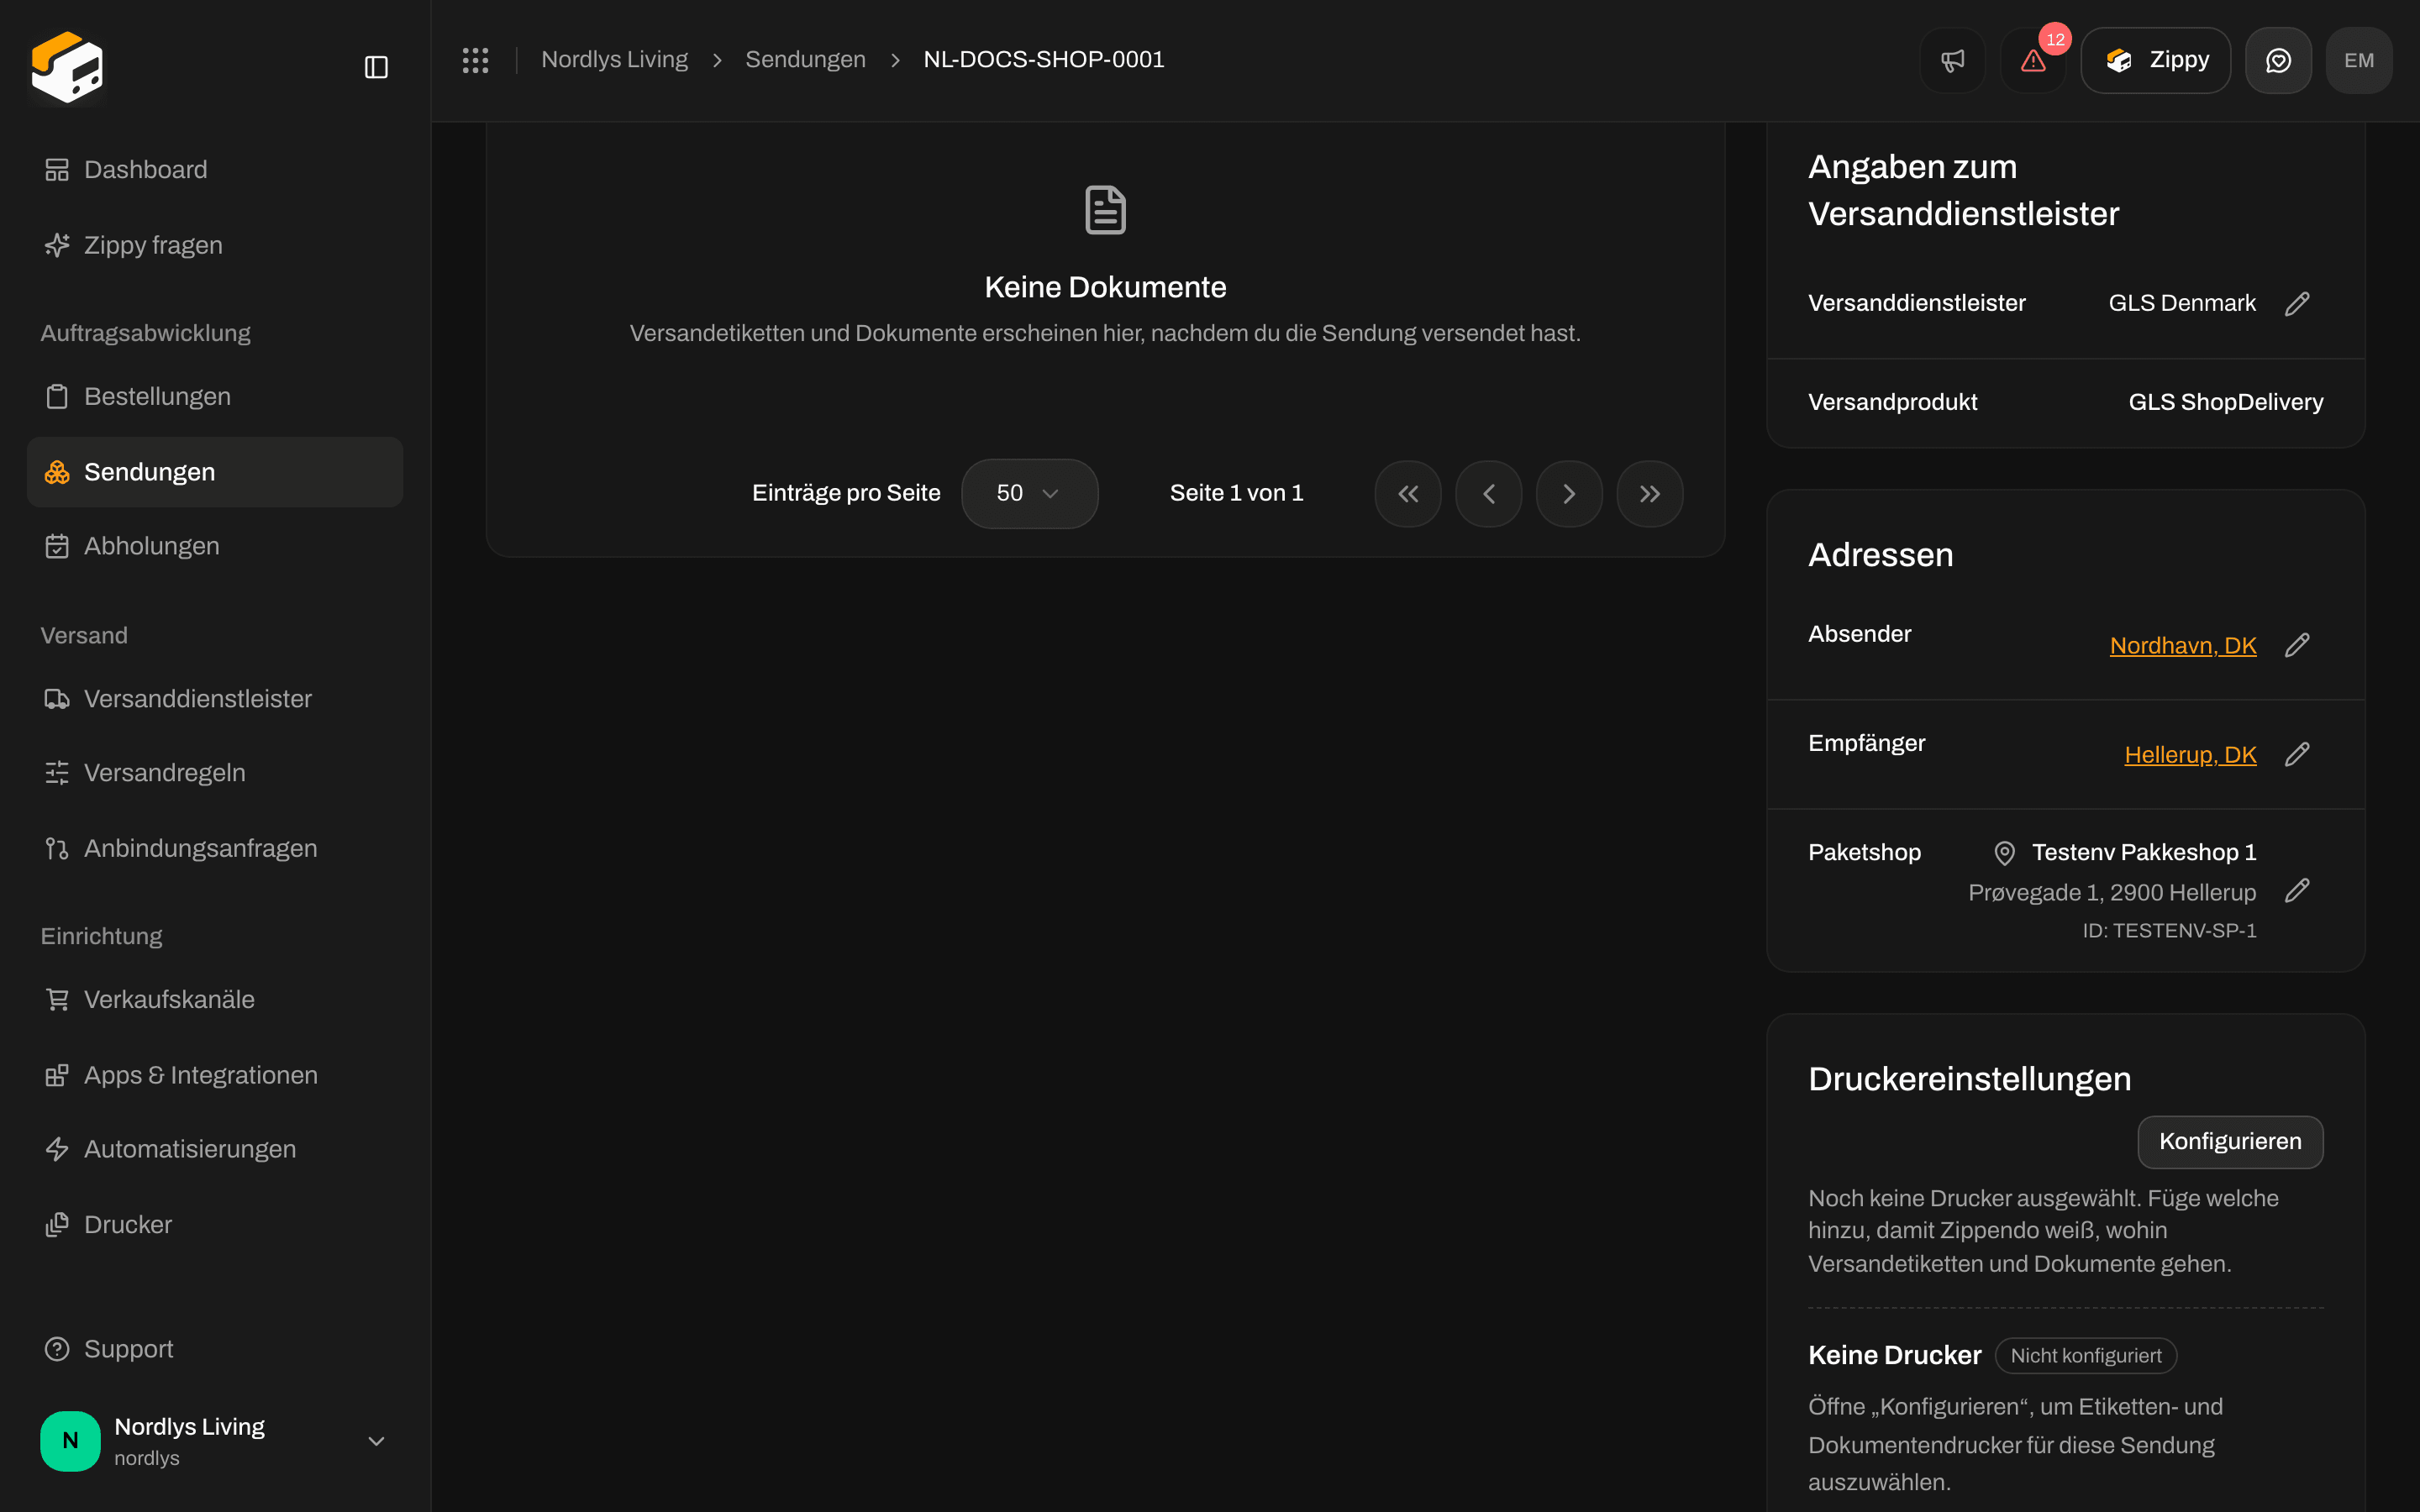The width and height of the screenshot is (2420, 1512).
Task: Open the Hellerup, DK recipient link
Action: point(2190,755)
